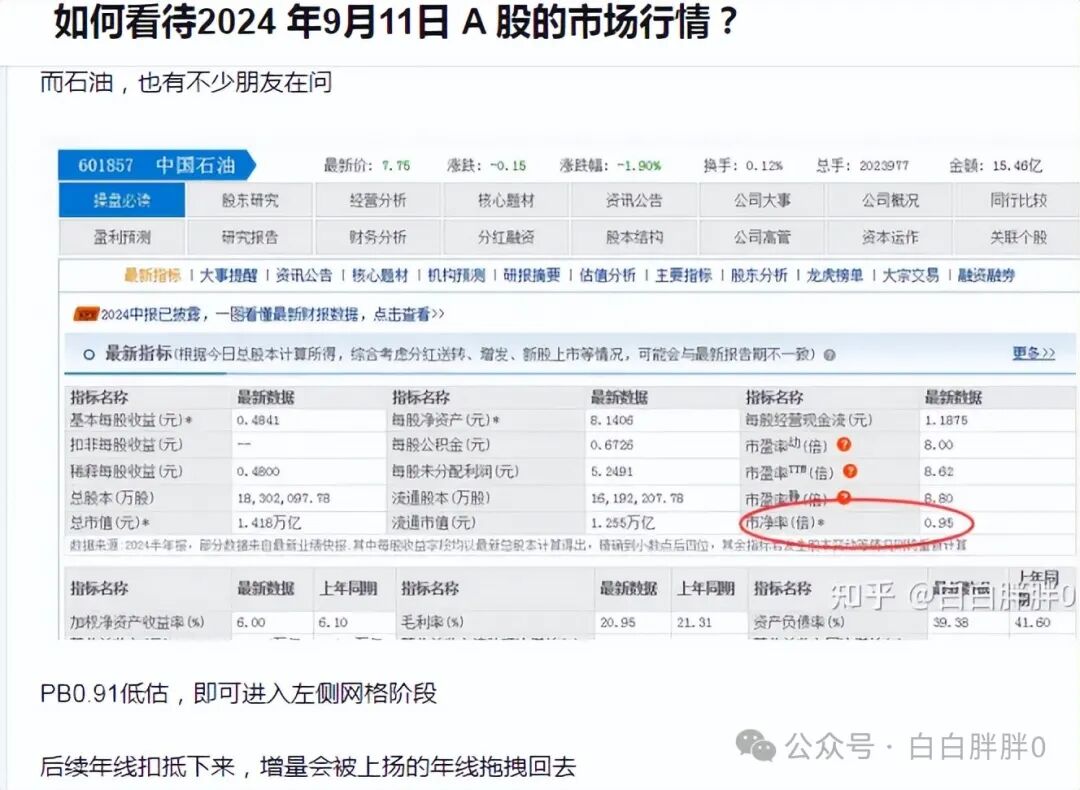Click the 601857 中国石油 stock title

click(x=156, y=165)
